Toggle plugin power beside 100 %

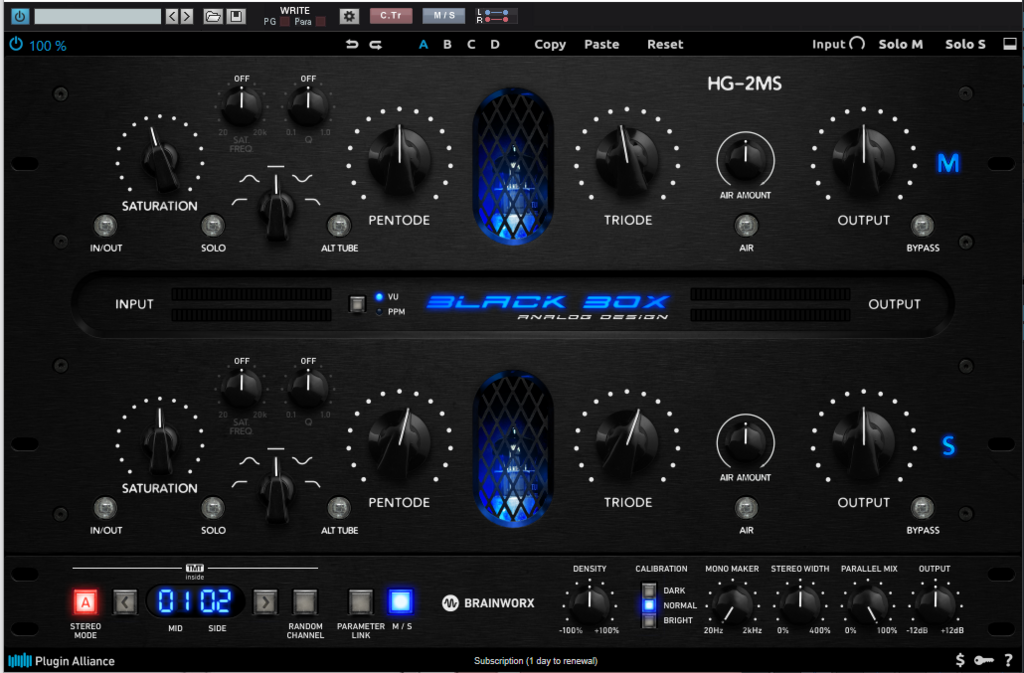click(x=16, y=44)
